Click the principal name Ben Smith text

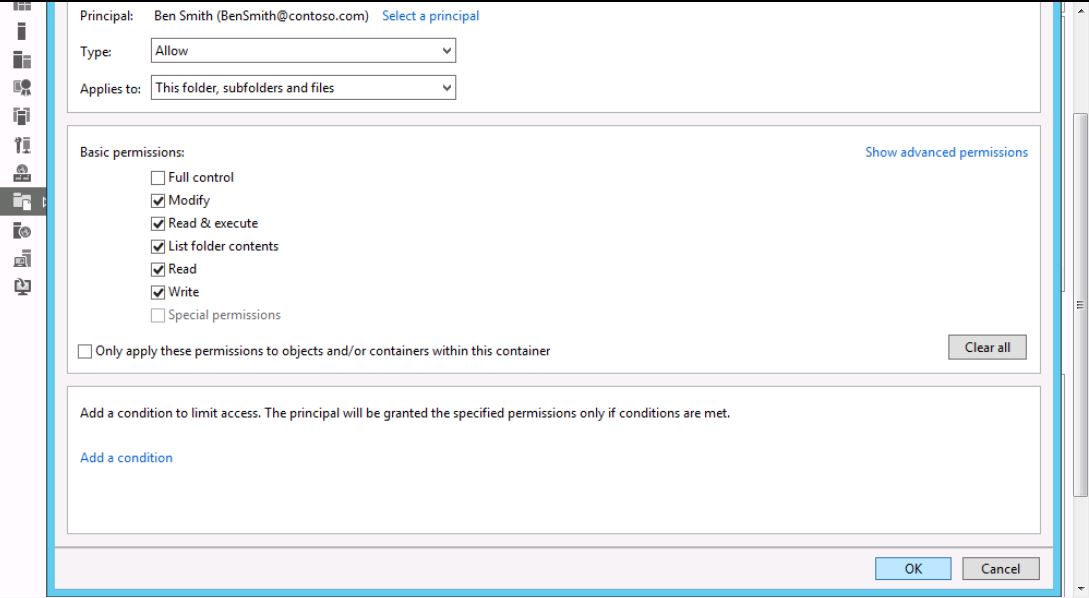click(261, 15)
